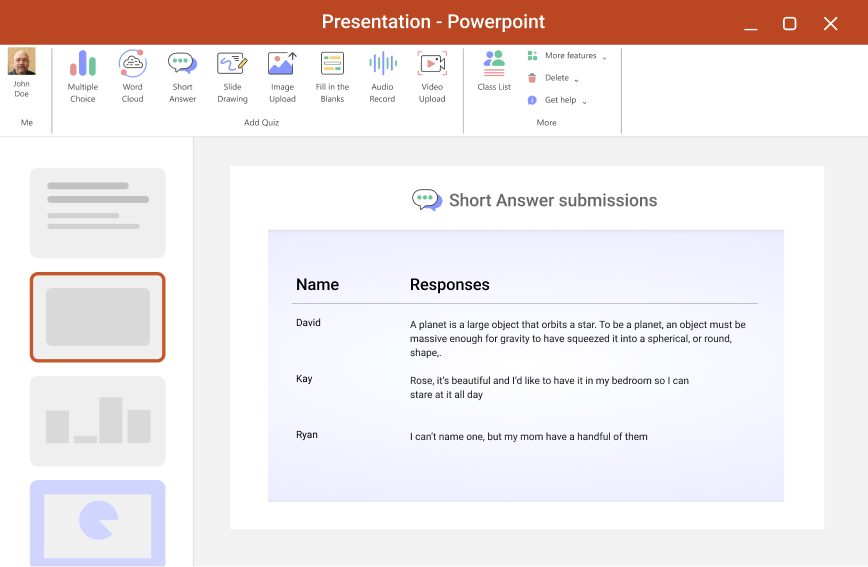The image size is (868, 567).
Task: Click the Name column header
Action: point(317,285)
